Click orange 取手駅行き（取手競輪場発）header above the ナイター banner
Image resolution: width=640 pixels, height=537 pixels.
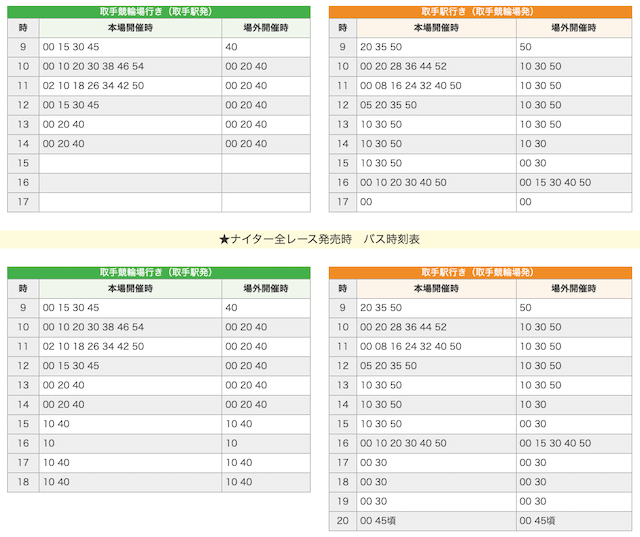pyautogui.click(x=480, y=12)
